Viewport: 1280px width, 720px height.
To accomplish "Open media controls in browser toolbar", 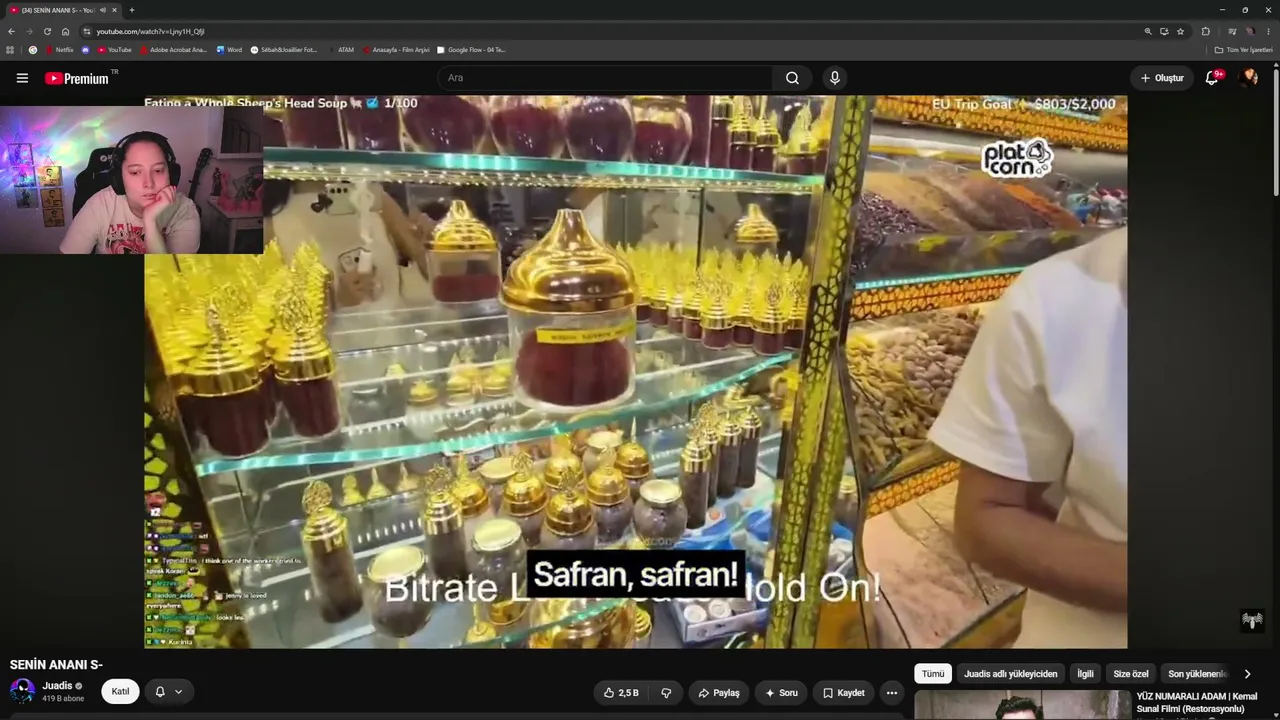I will (x=1232, y=31).
